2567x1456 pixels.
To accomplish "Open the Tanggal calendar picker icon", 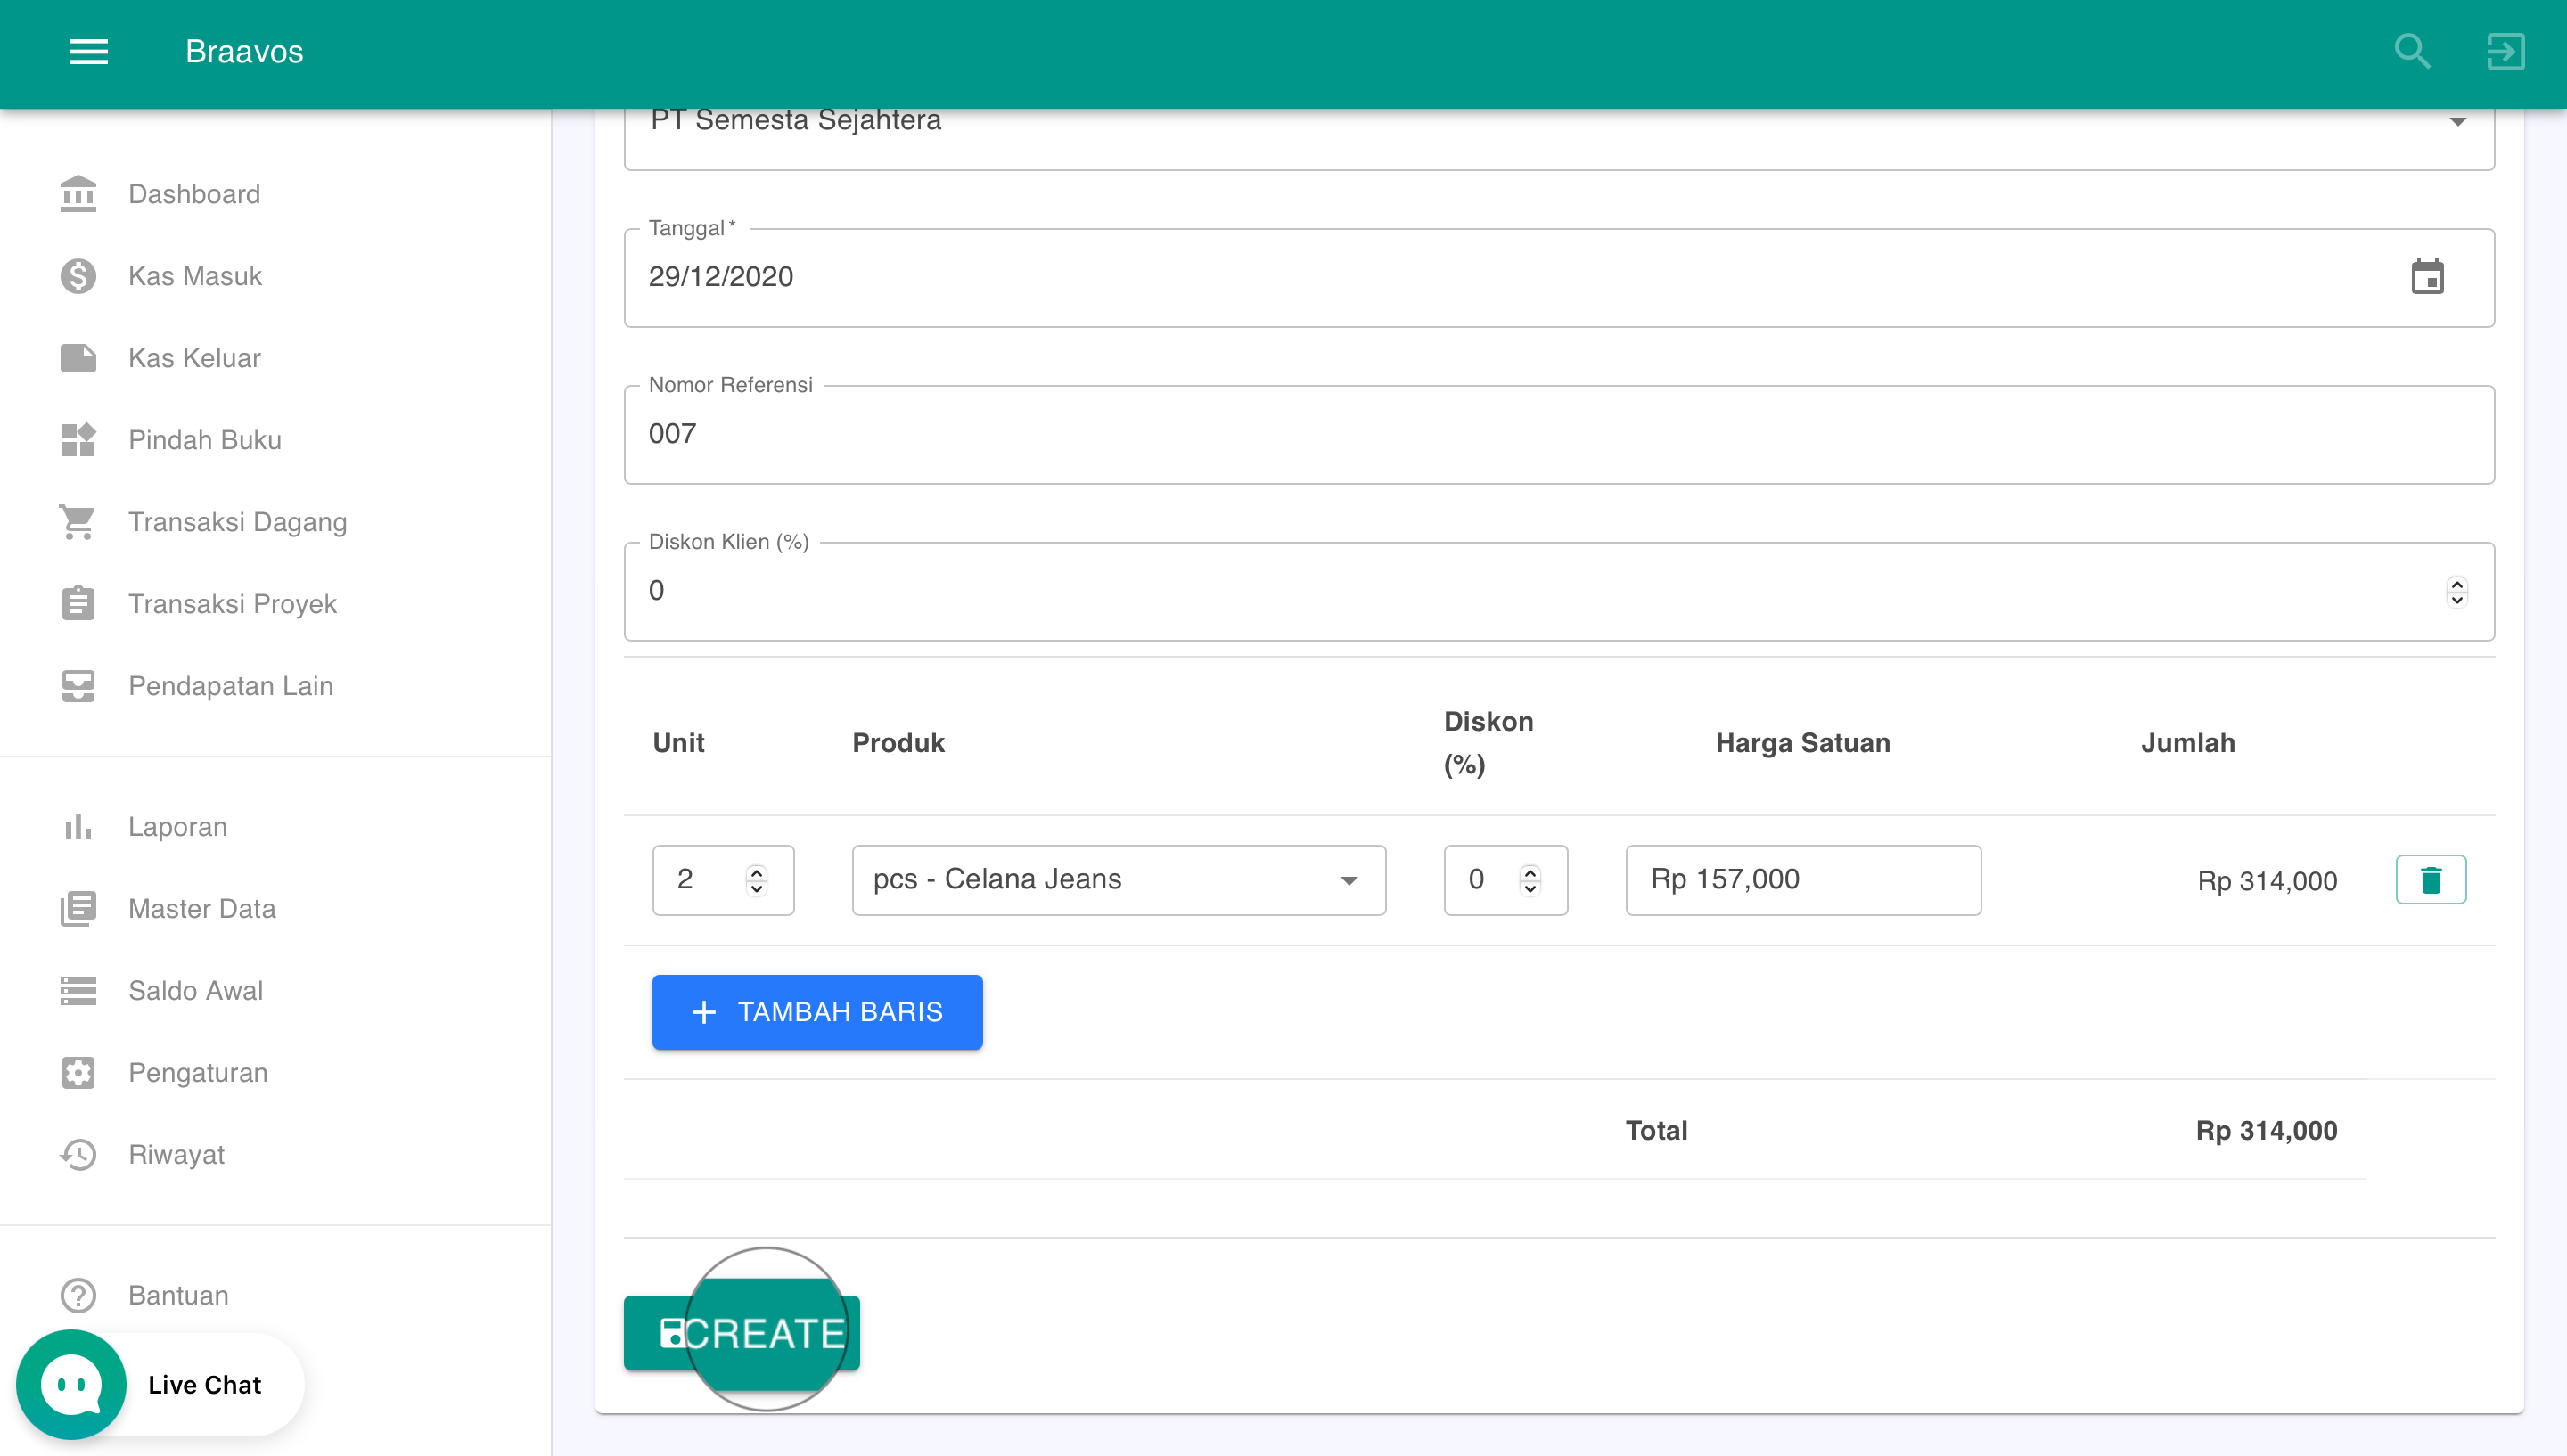I will click(2427, 277).
